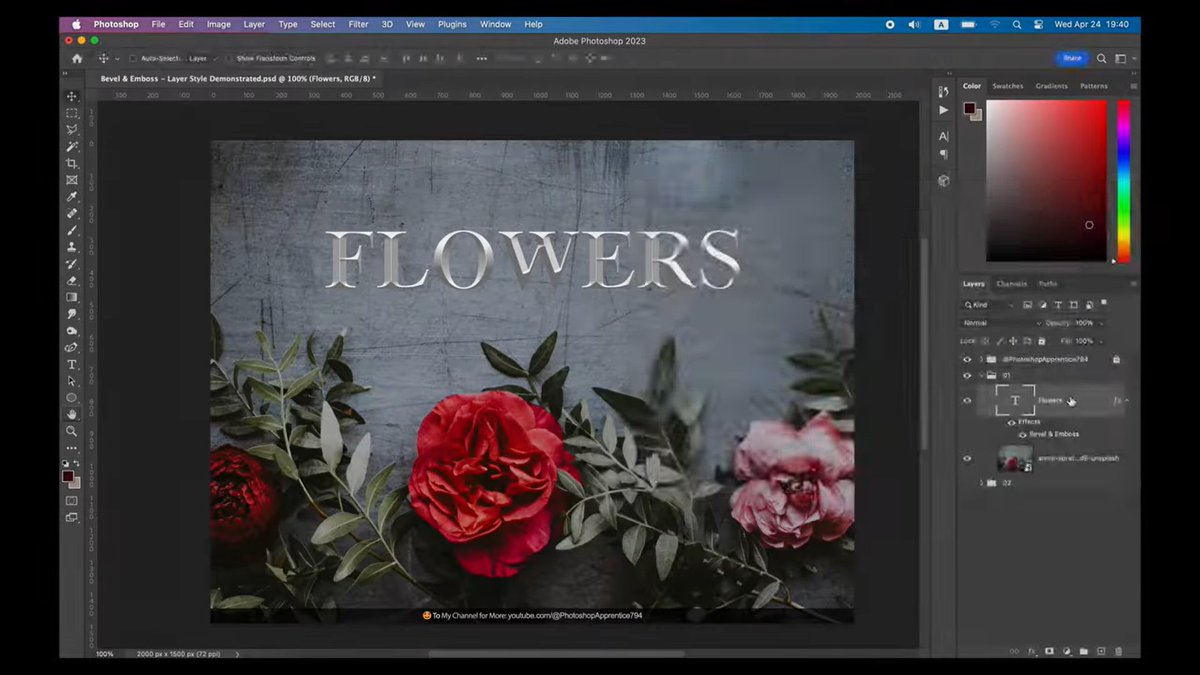Select the Eraser tool
1200x675 pixels.
(72, 281)
